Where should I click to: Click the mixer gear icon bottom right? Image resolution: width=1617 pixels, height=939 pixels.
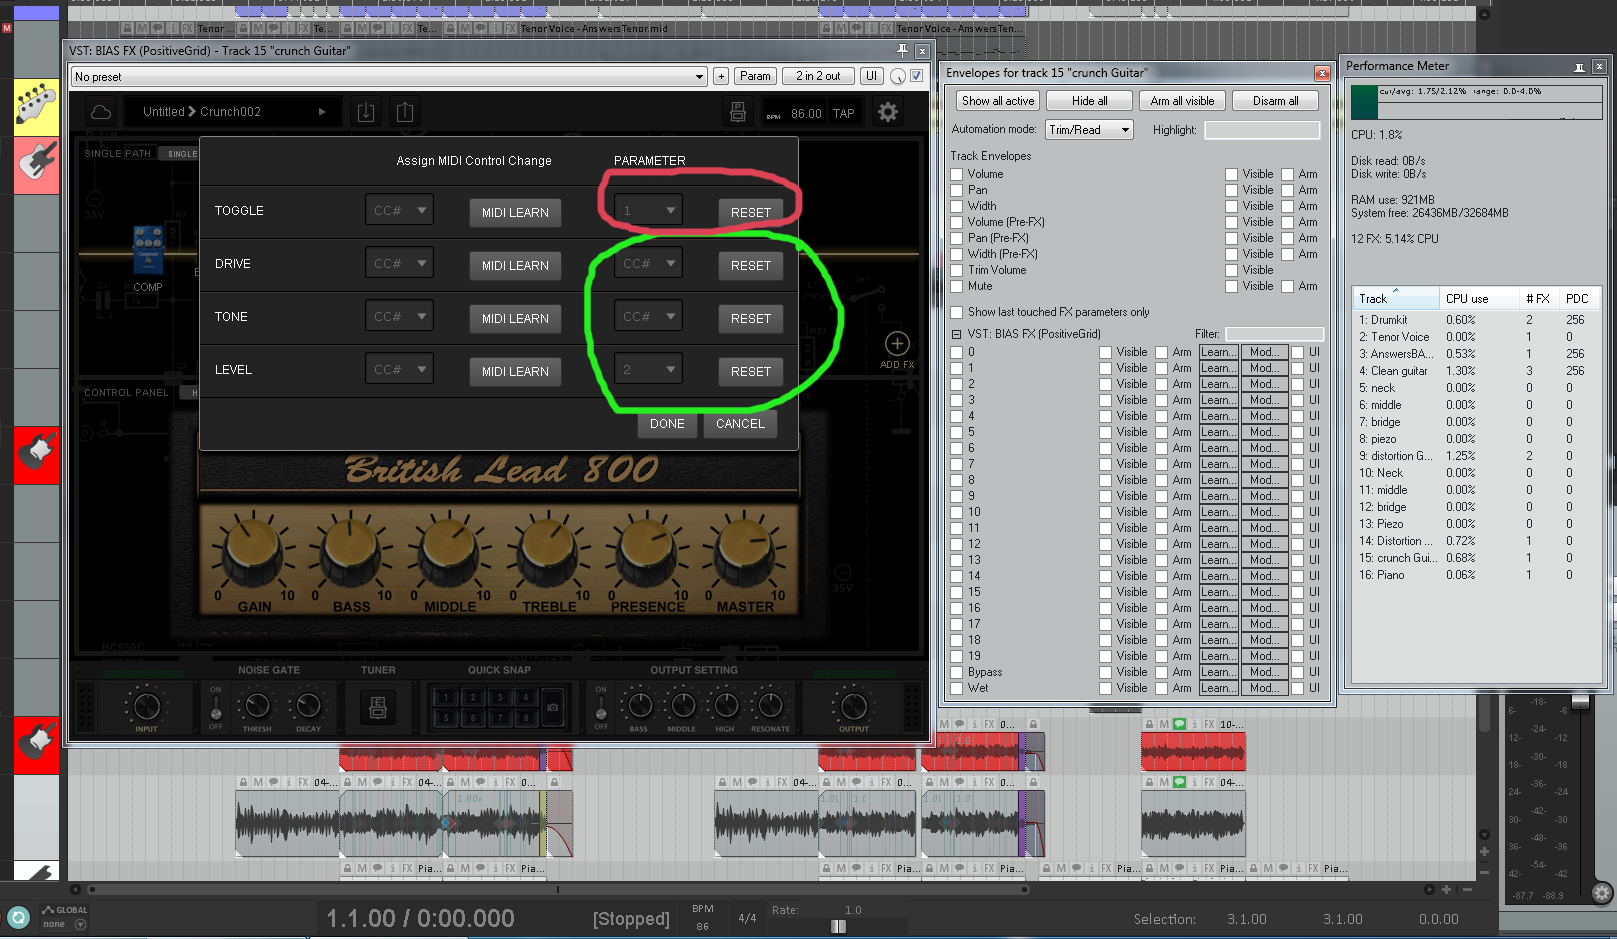pos(1601,893)
